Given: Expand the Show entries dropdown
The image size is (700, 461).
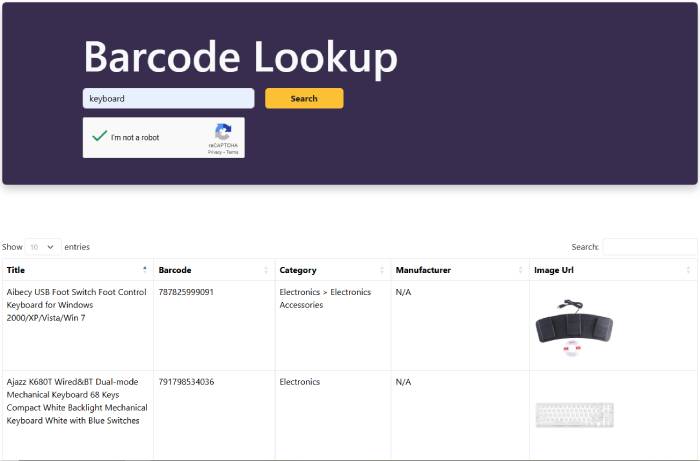Looking at the screenshot, I should (43, 247).
